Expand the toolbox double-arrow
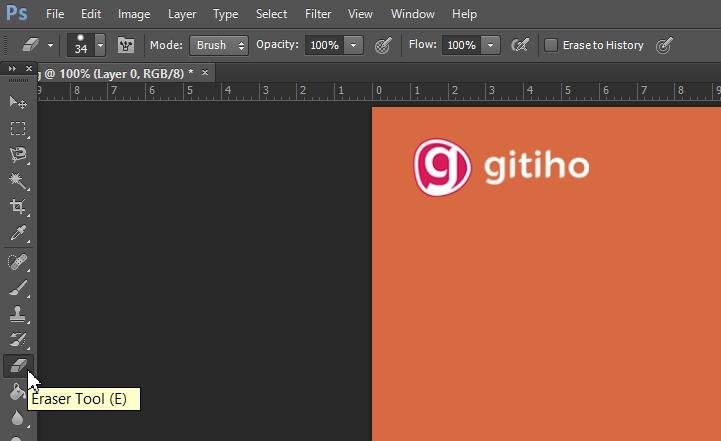721x441 pixels. [12, 69]
